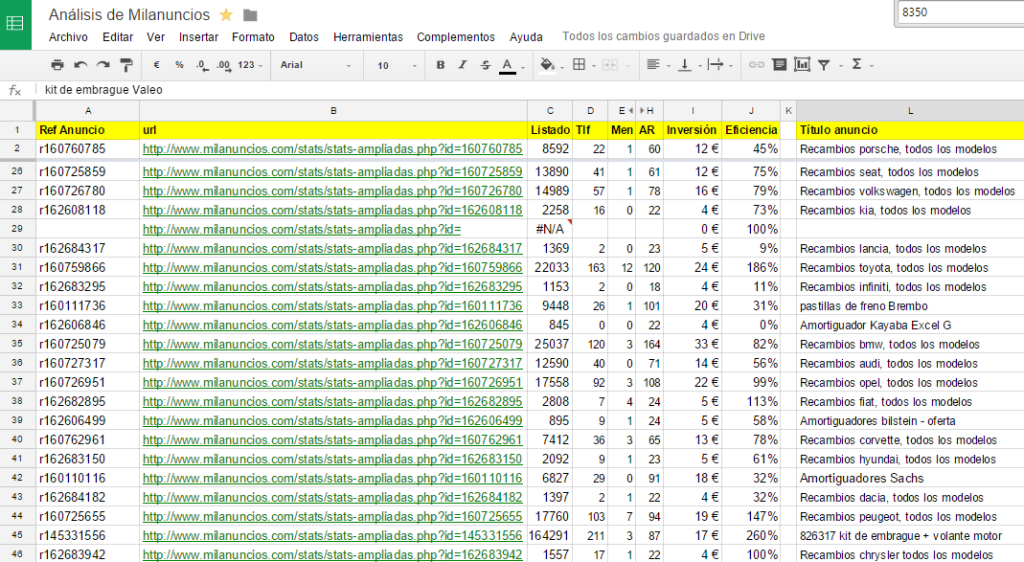1024x562 pixels.
Task: Open the stats link for id=160759866
Action: [332, 268]
